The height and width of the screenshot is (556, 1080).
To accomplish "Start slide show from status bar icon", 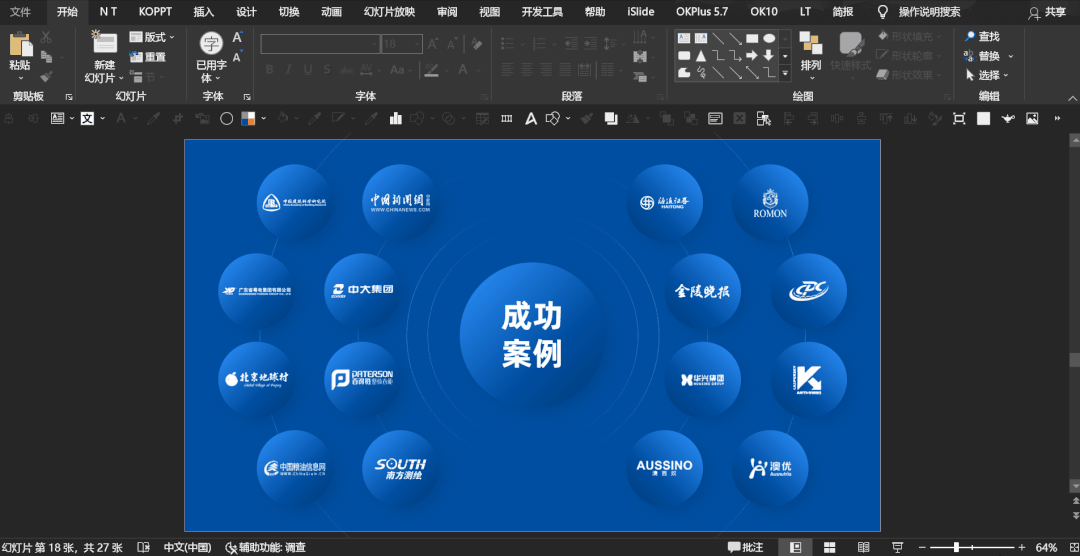I will click(897, 548).
